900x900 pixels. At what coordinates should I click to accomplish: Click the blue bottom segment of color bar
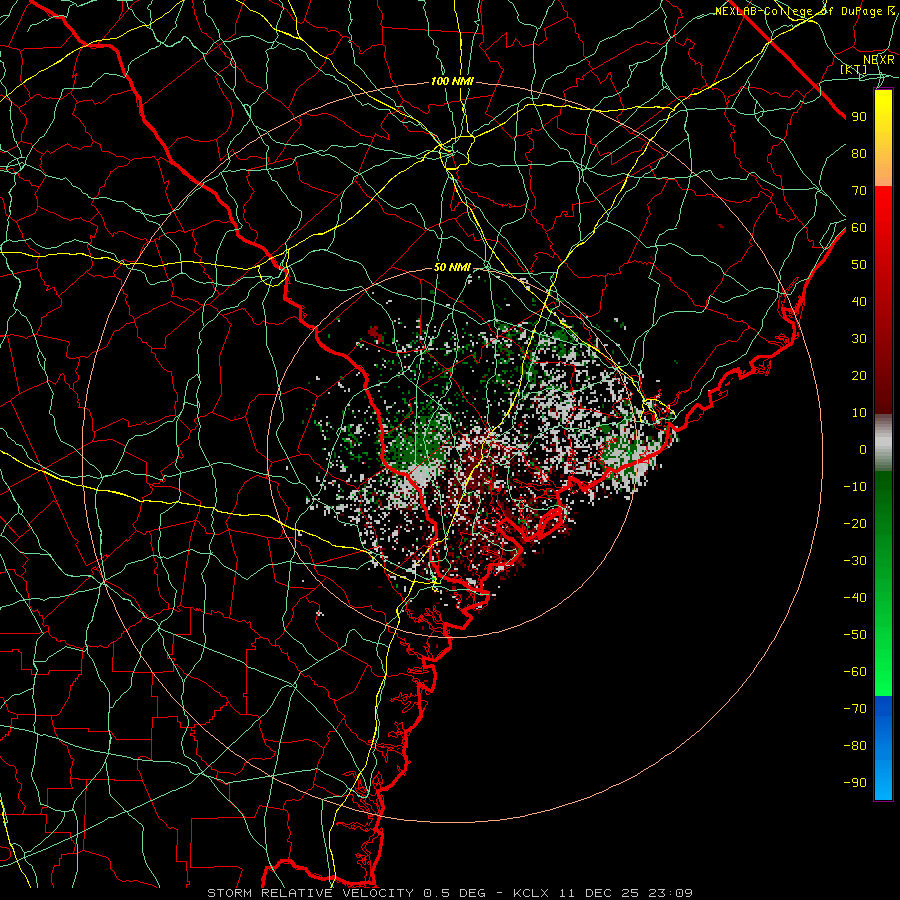883,748
